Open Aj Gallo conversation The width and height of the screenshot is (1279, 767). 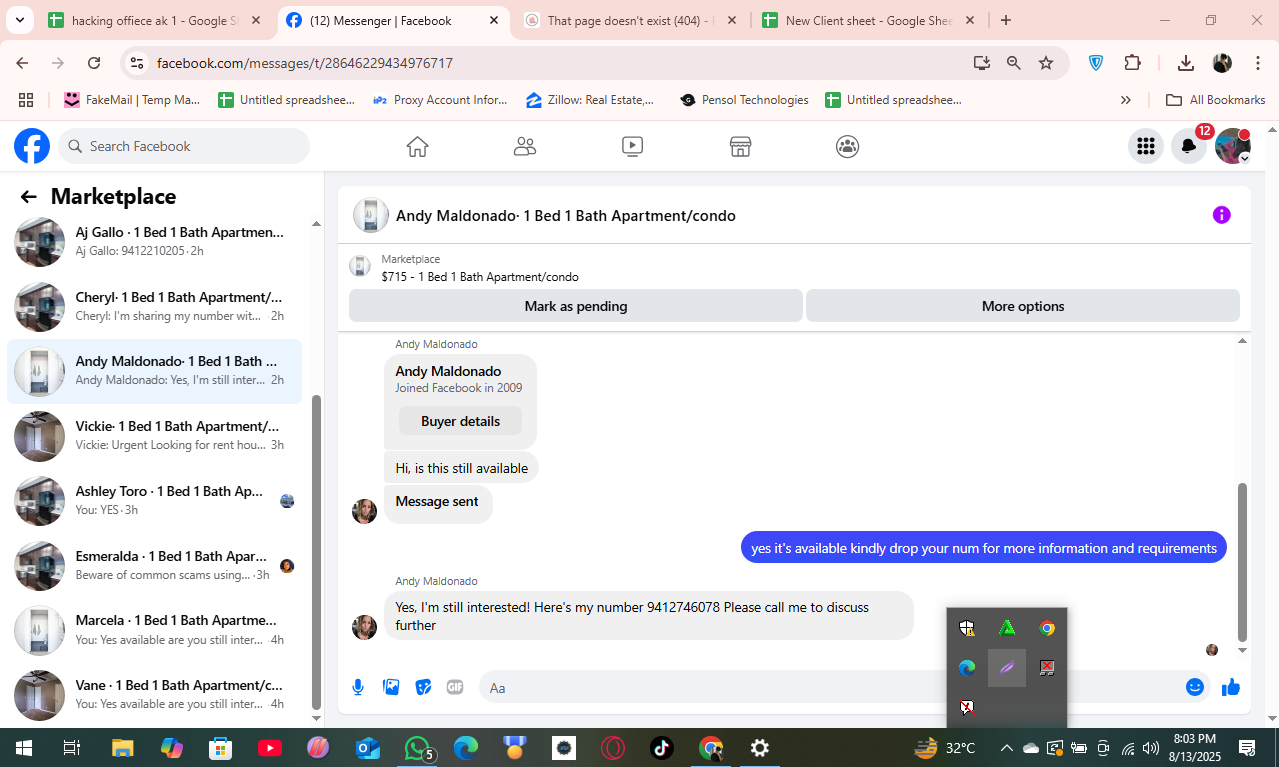[x=155, y=242]
